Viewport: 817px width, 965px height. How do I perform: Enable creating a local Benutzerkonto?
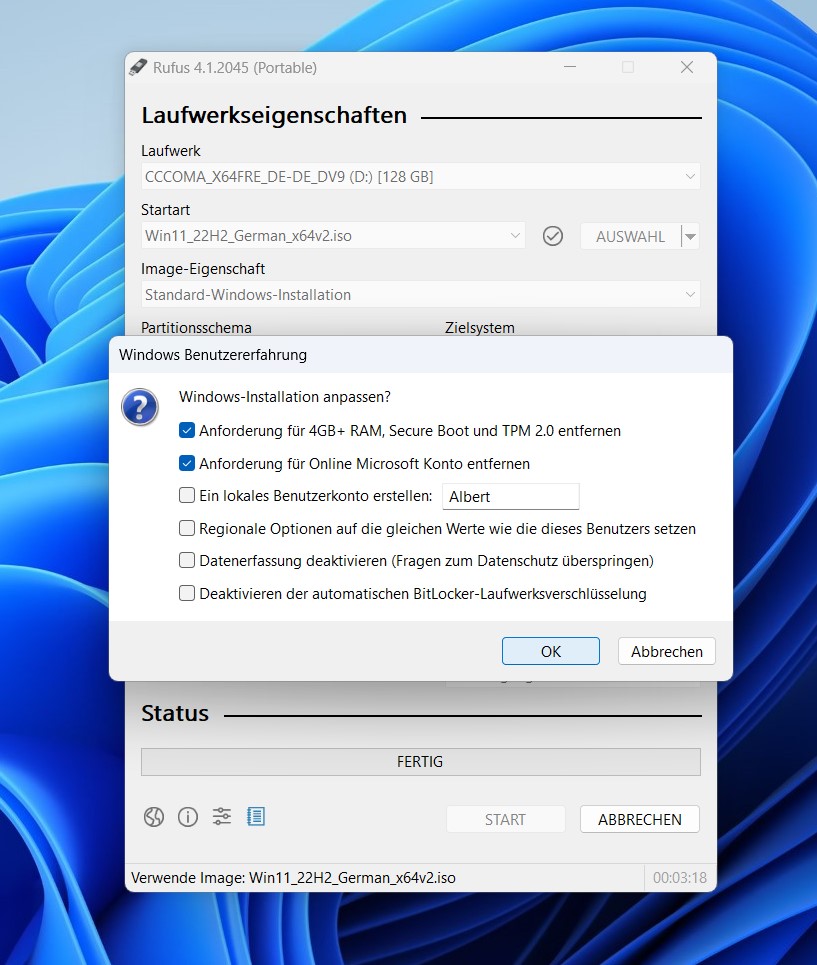(x=187, y=495)
